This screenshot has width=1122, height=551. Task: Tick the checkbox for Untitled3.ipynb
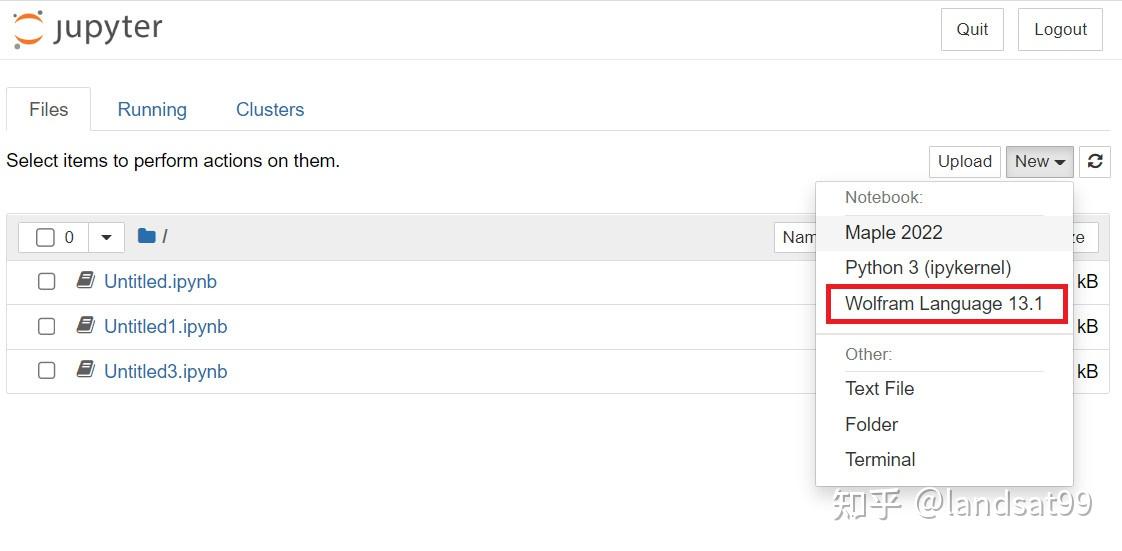click(x=46, y=372)
